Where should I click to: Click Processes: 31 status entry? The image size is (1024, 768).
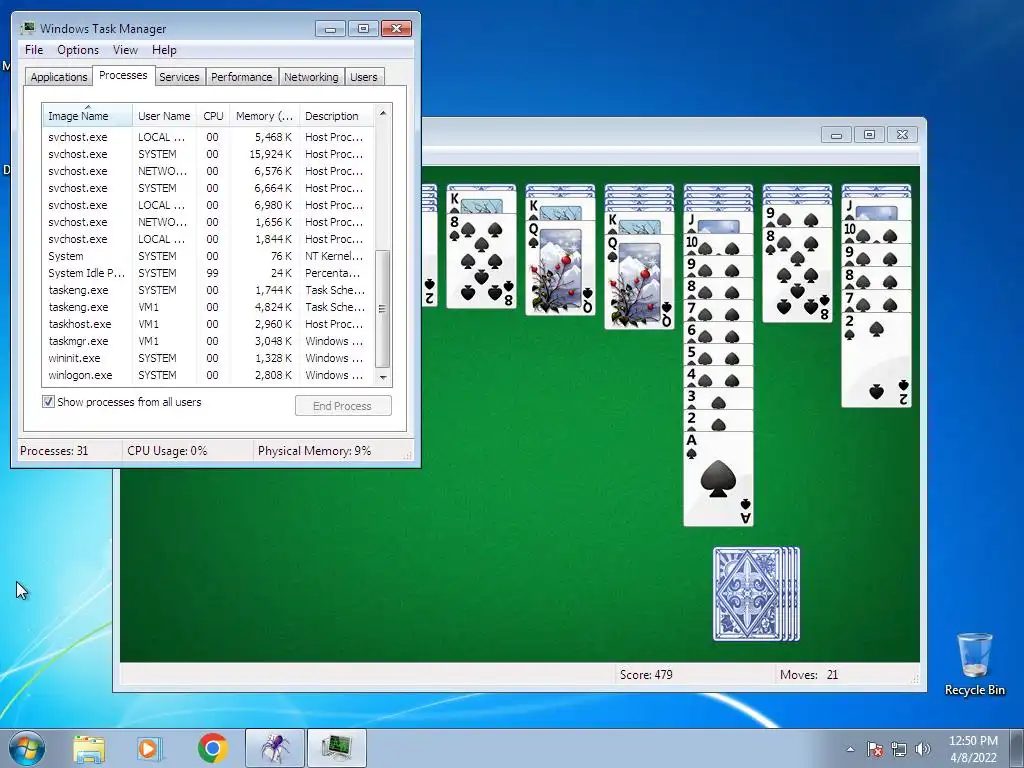click(54, 451)
